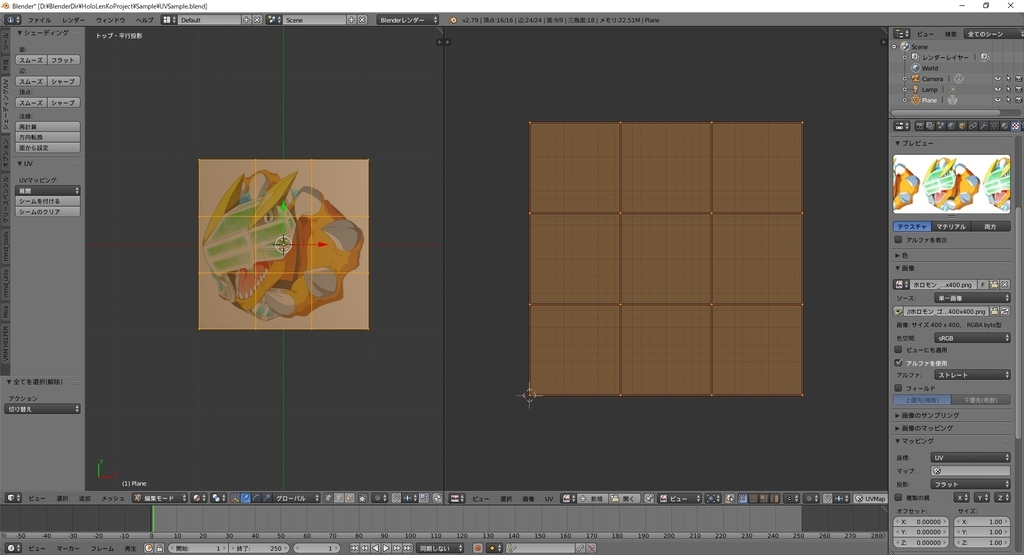Open the action 切り替え dropdown
The height and width of the screenshot is (555, 1024).
click(42, 409)
